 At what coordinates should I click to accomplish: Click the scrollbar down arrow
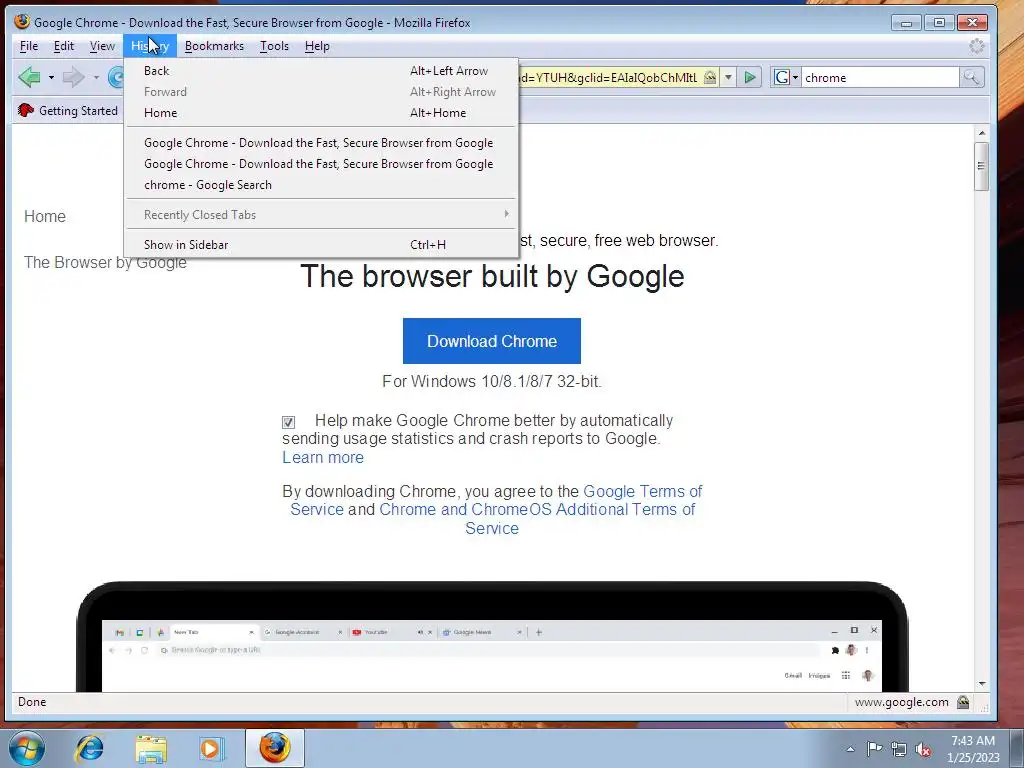982,683
